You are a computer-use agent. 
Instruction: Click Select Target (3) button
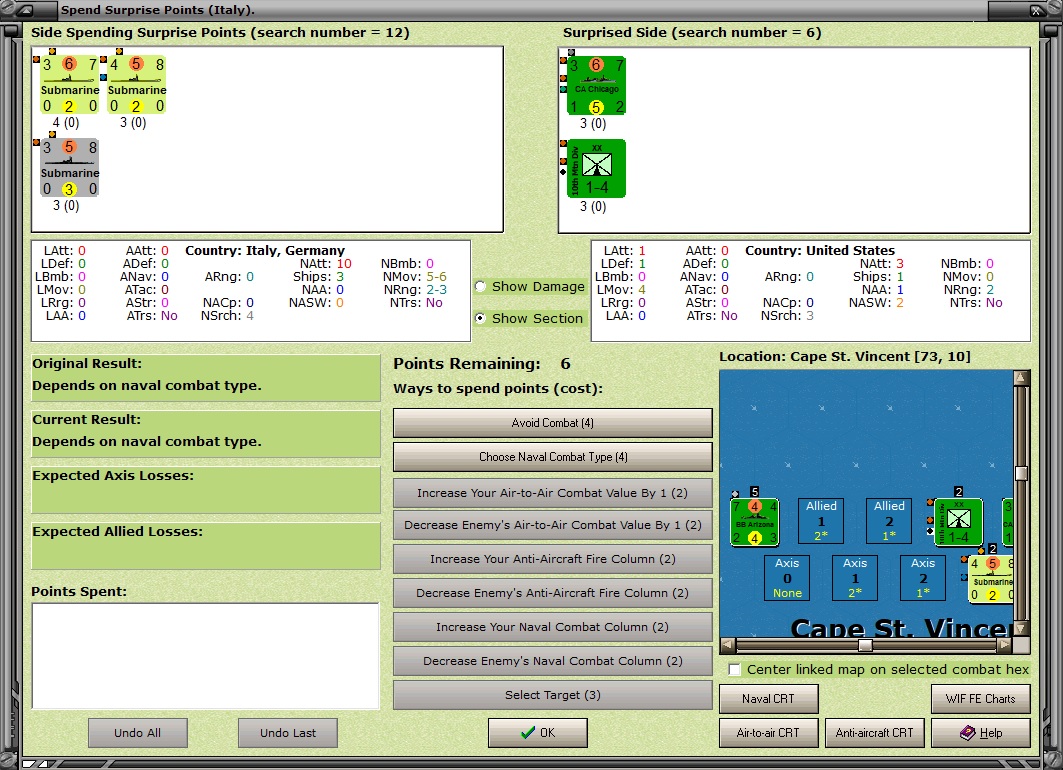tap(553, 695)
